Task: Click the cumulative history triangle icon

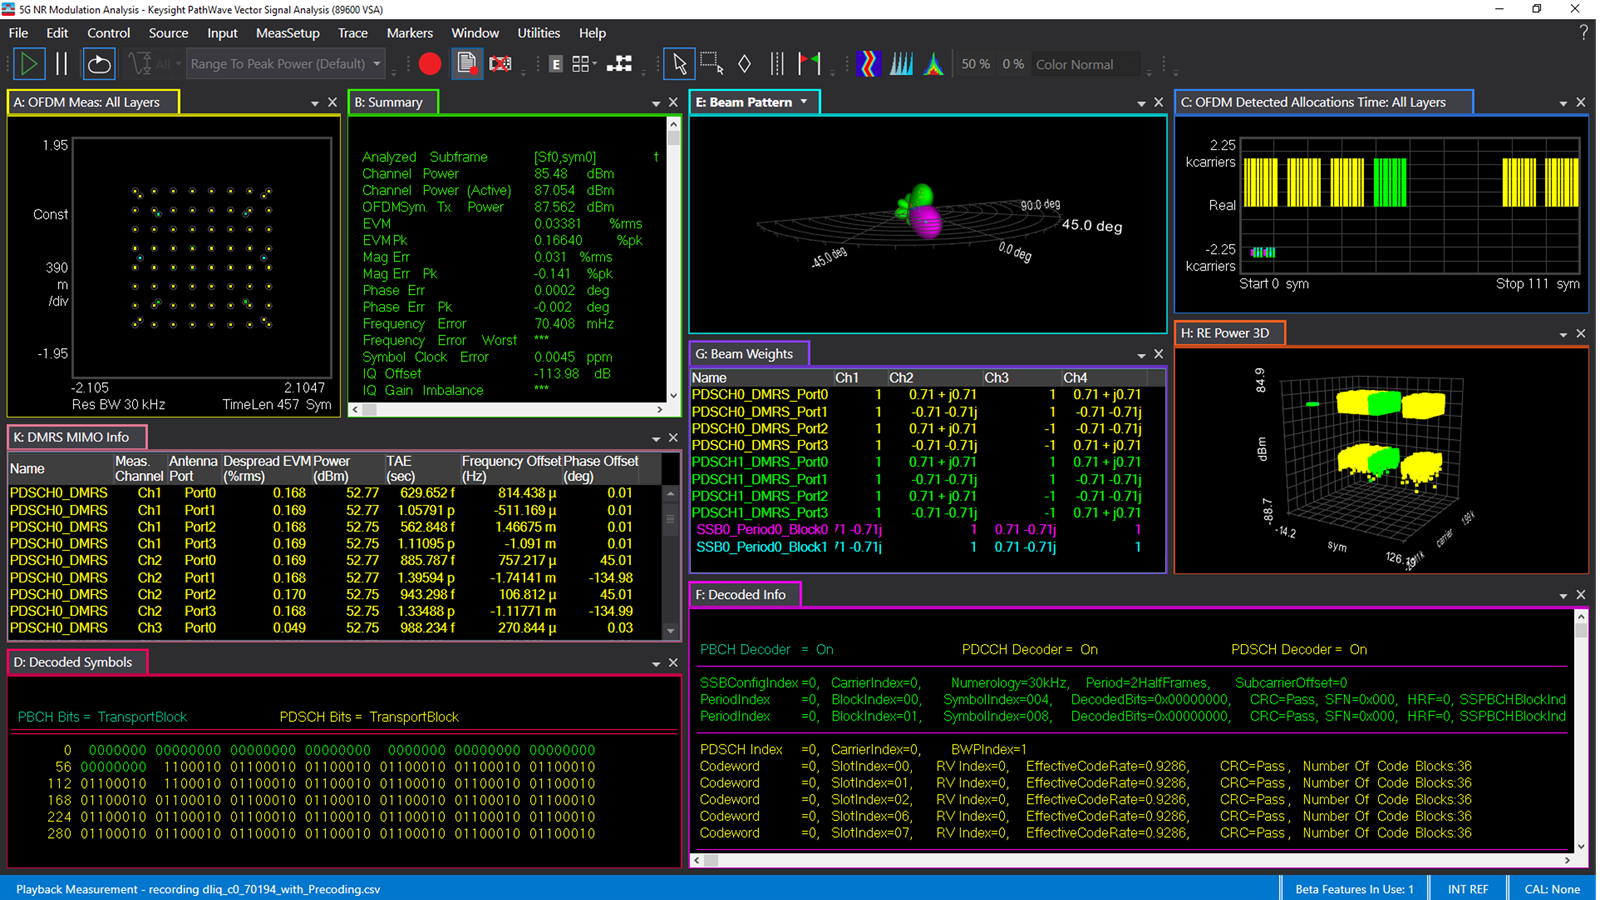Action: pos(933,63)
